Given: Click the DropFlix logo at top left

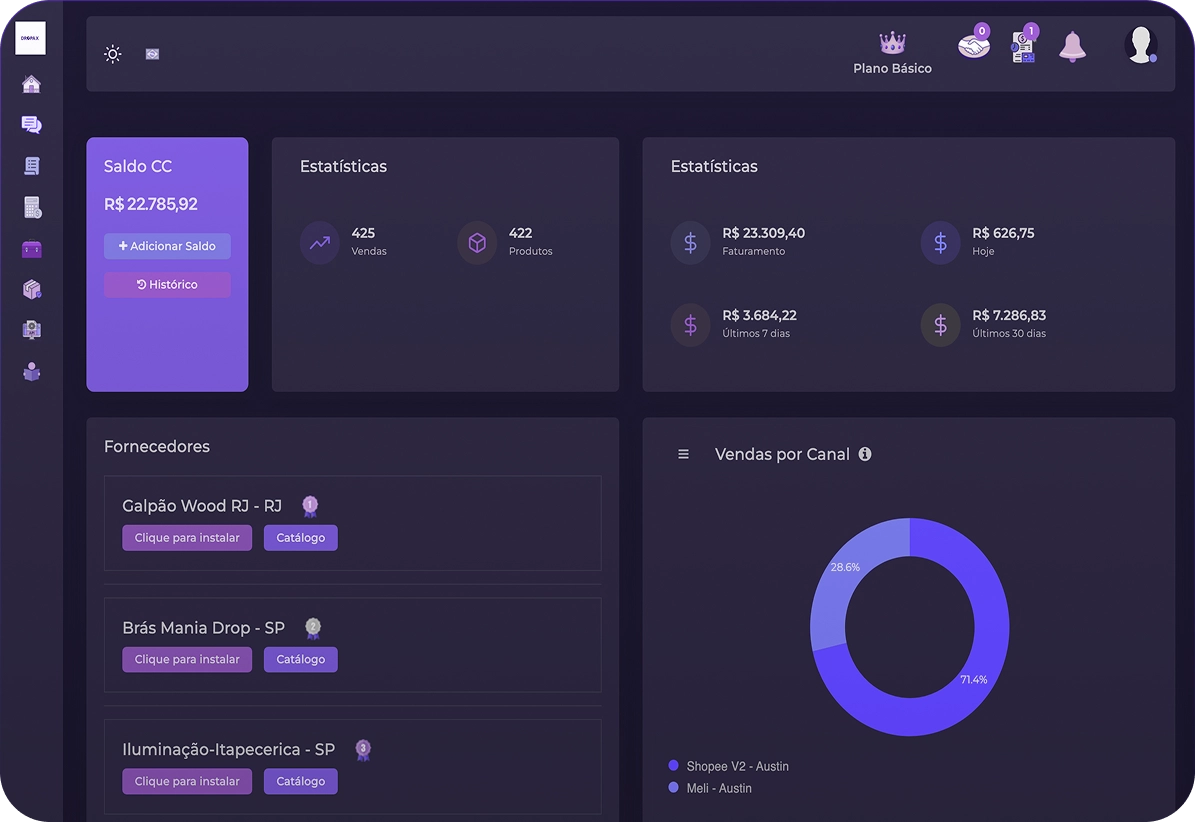Looking at the screenshot, I should (x=30, y=38).
